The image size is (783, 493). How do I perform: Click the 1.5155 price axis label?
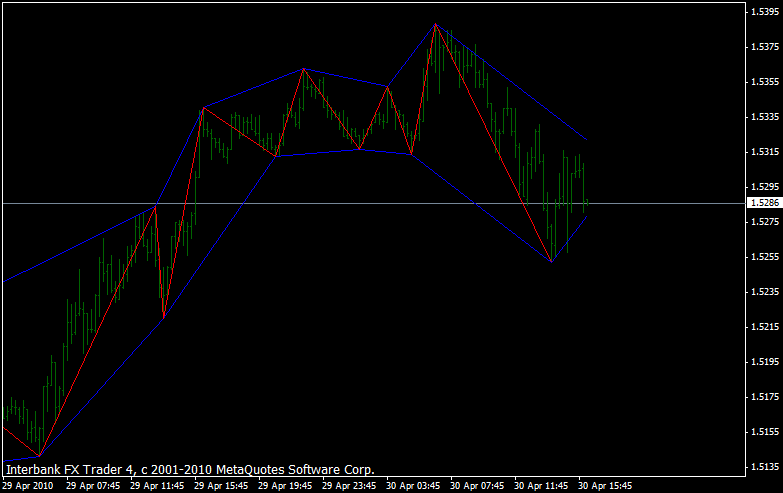765,432
